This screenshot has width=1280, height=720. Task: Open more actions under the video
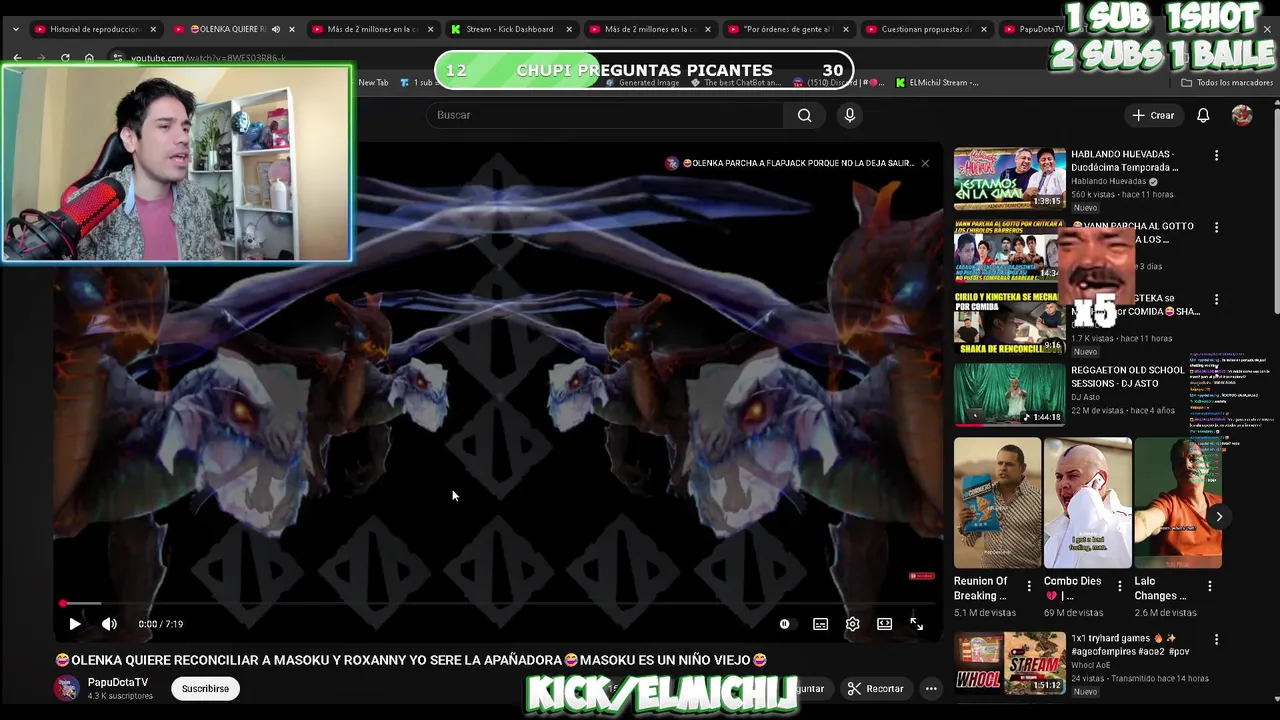tap(931, 689)
